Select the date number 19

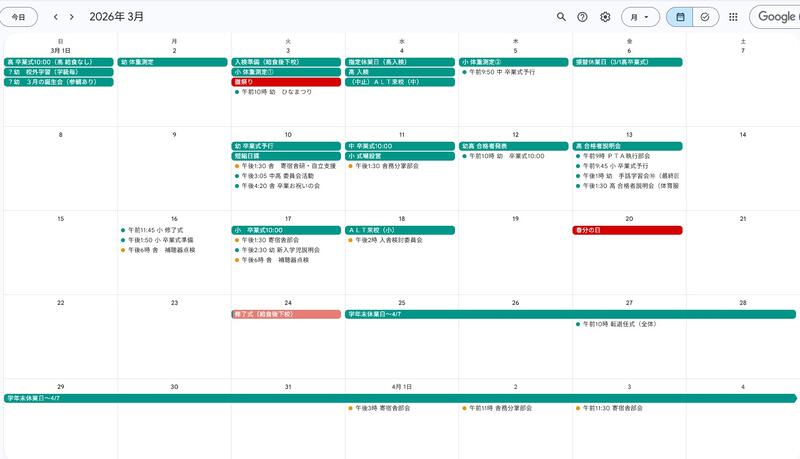515,219
